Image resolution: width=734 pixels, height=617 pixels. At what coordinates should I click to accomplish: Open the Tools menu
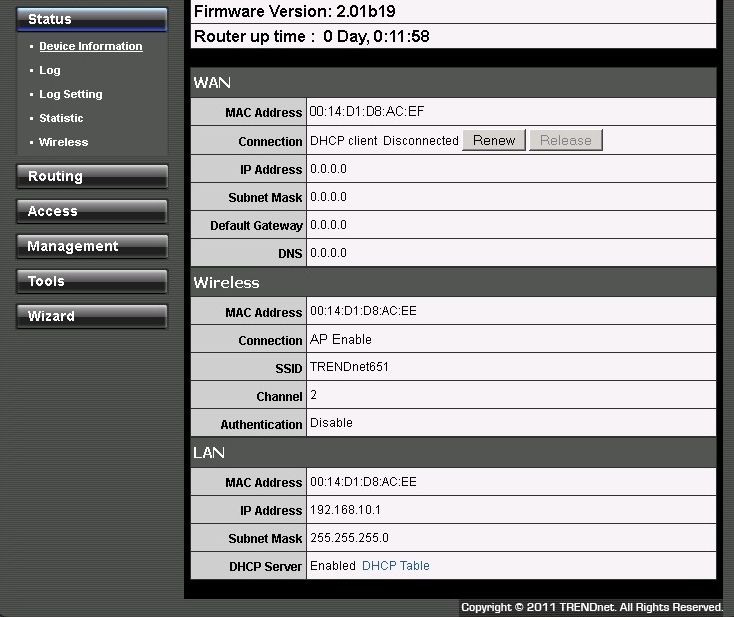(91, 282)
